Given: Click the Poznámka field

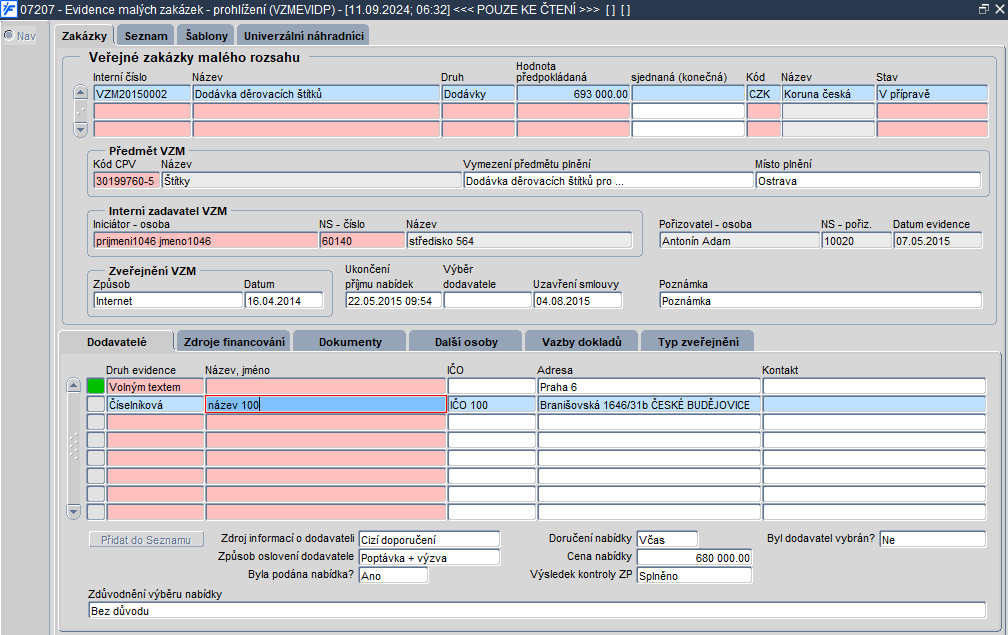Looking at the screenshot, I should [821, 301].
